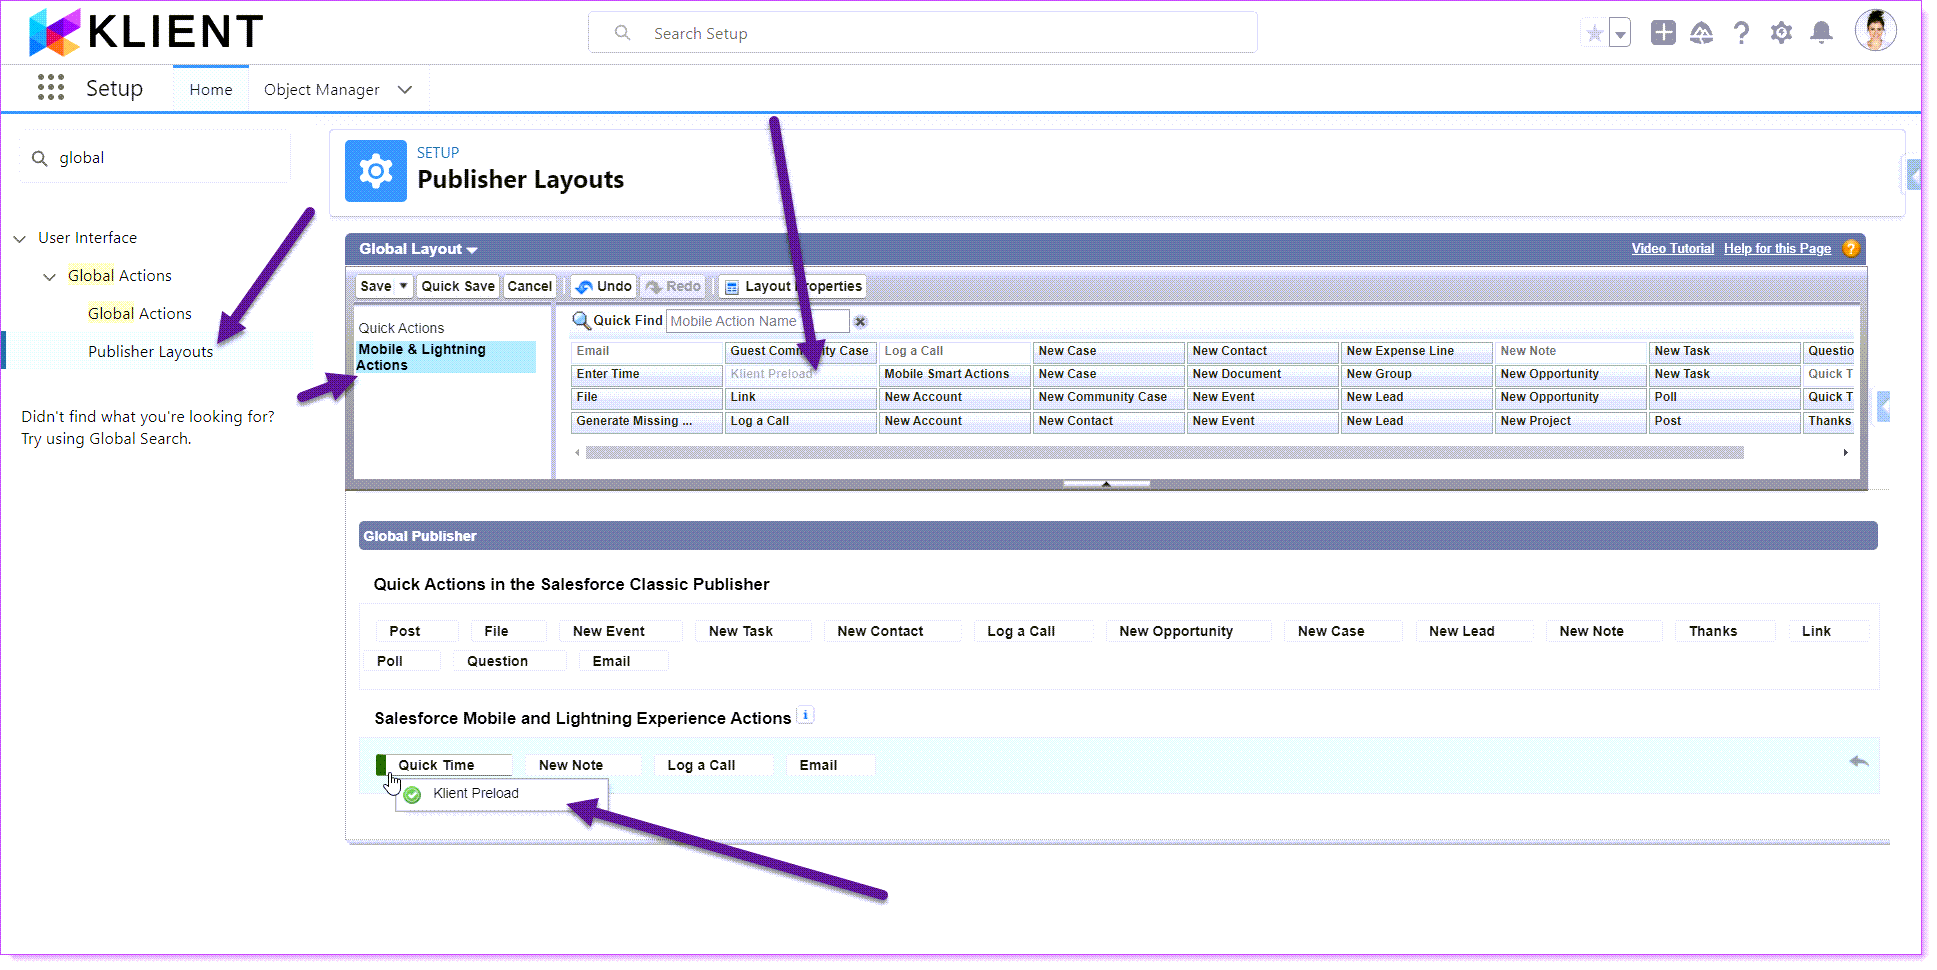
Task: Open Layout Properties
Action: 792,286
